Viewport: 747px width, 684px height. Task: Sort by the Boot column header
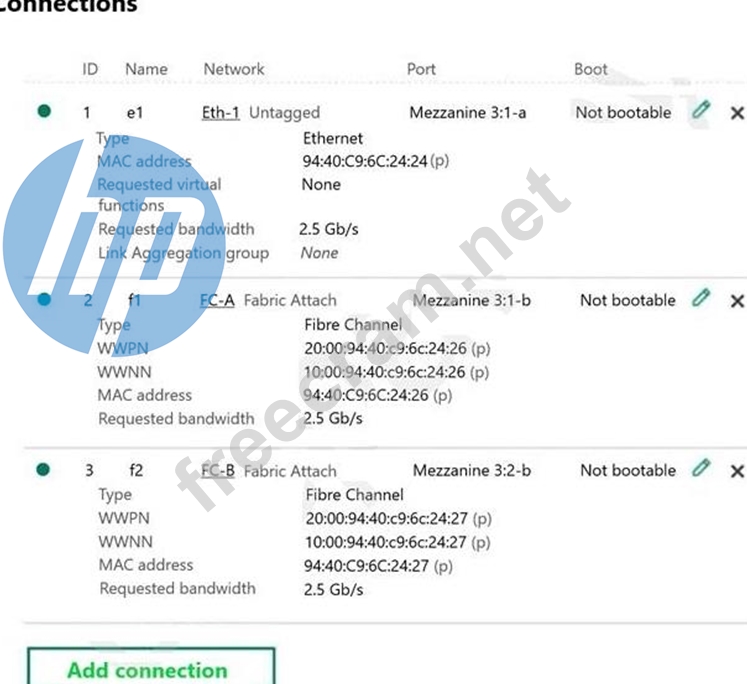(x=590, y=69)
